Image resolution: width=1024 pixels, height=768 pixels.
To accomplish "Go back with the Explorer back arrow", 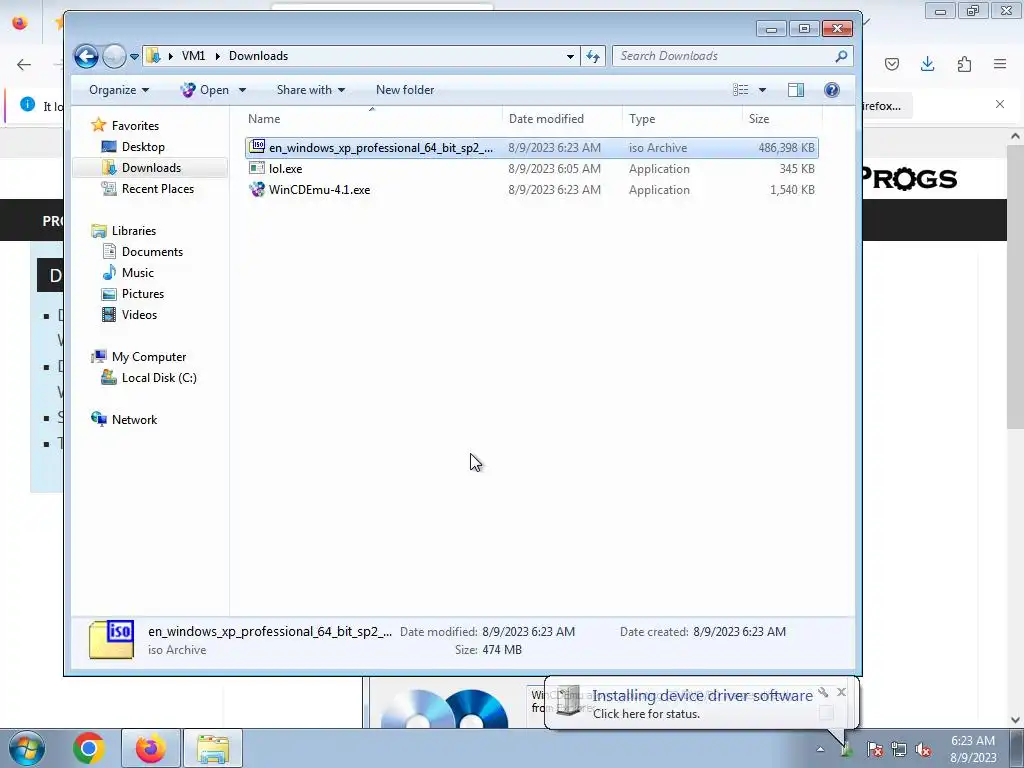I will pyautogui.click(x=86, y=56).
